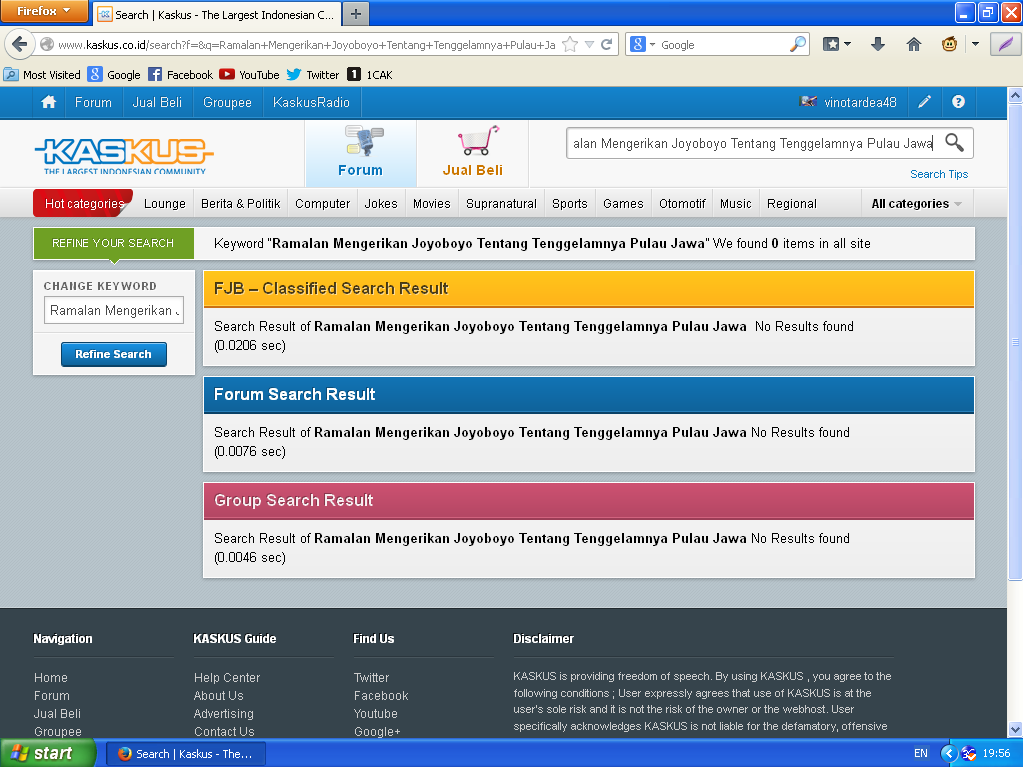
Task: Click the KASKUS logo
Action: [x=124, y=156]
